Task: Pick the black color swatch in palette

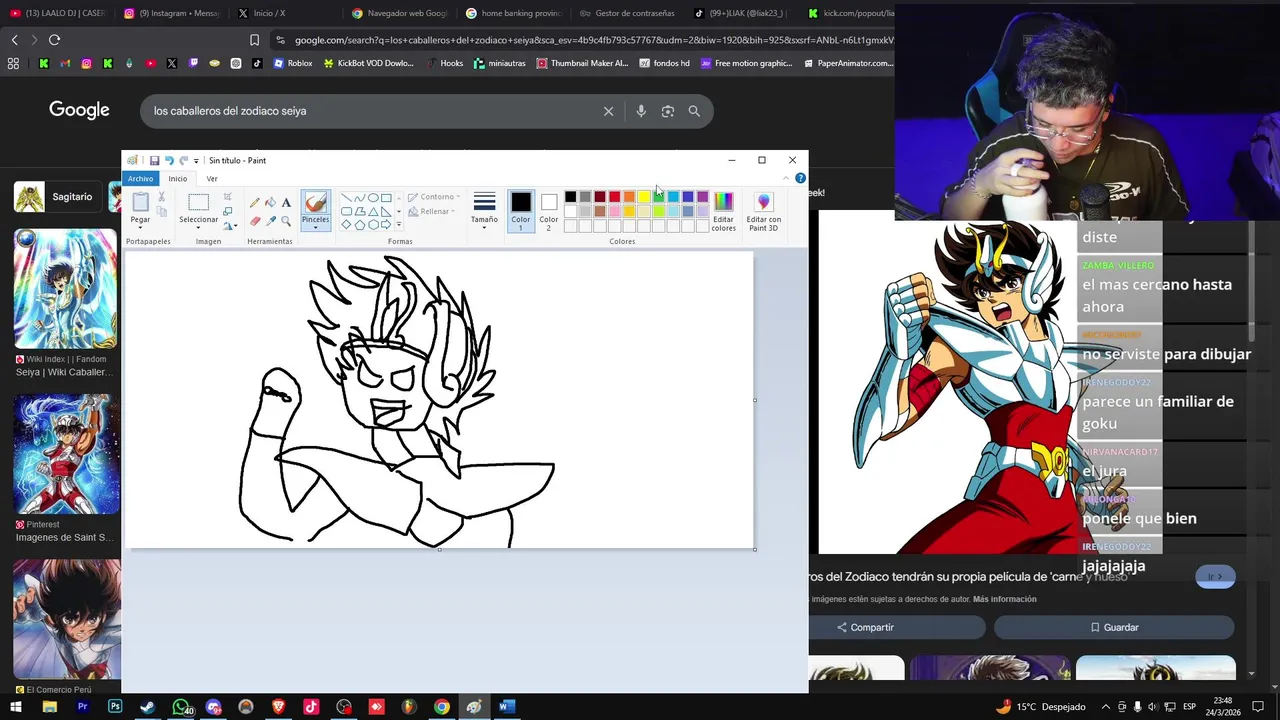Action: point(570,197)
